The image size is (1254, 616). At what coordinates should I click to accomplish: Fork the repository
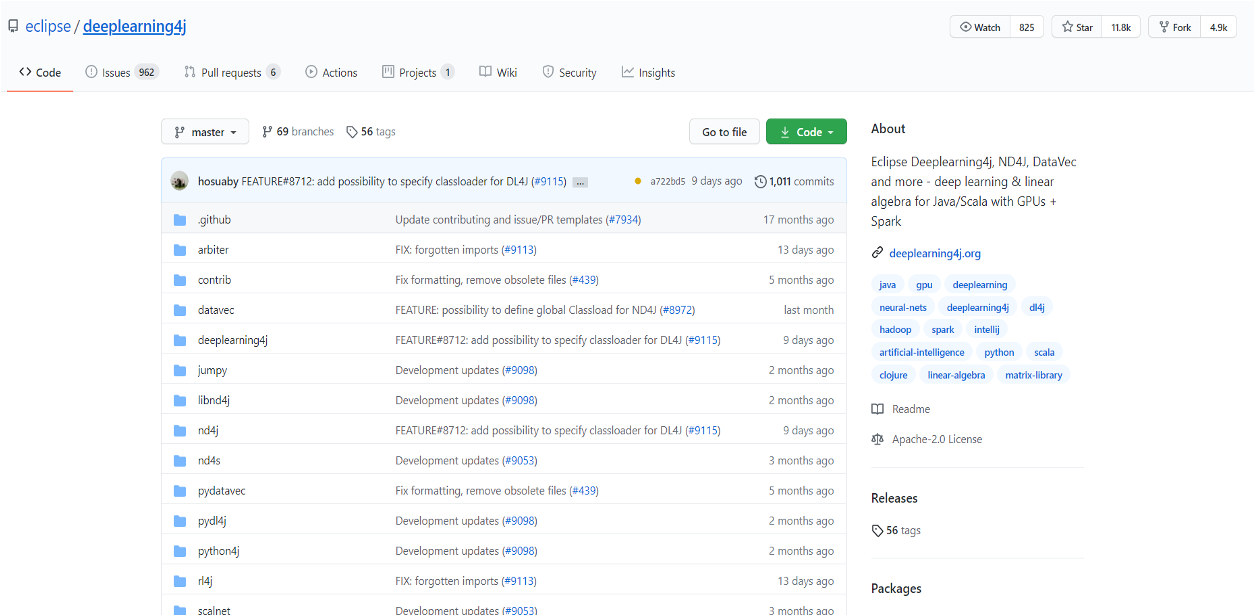click(1174, 27)
